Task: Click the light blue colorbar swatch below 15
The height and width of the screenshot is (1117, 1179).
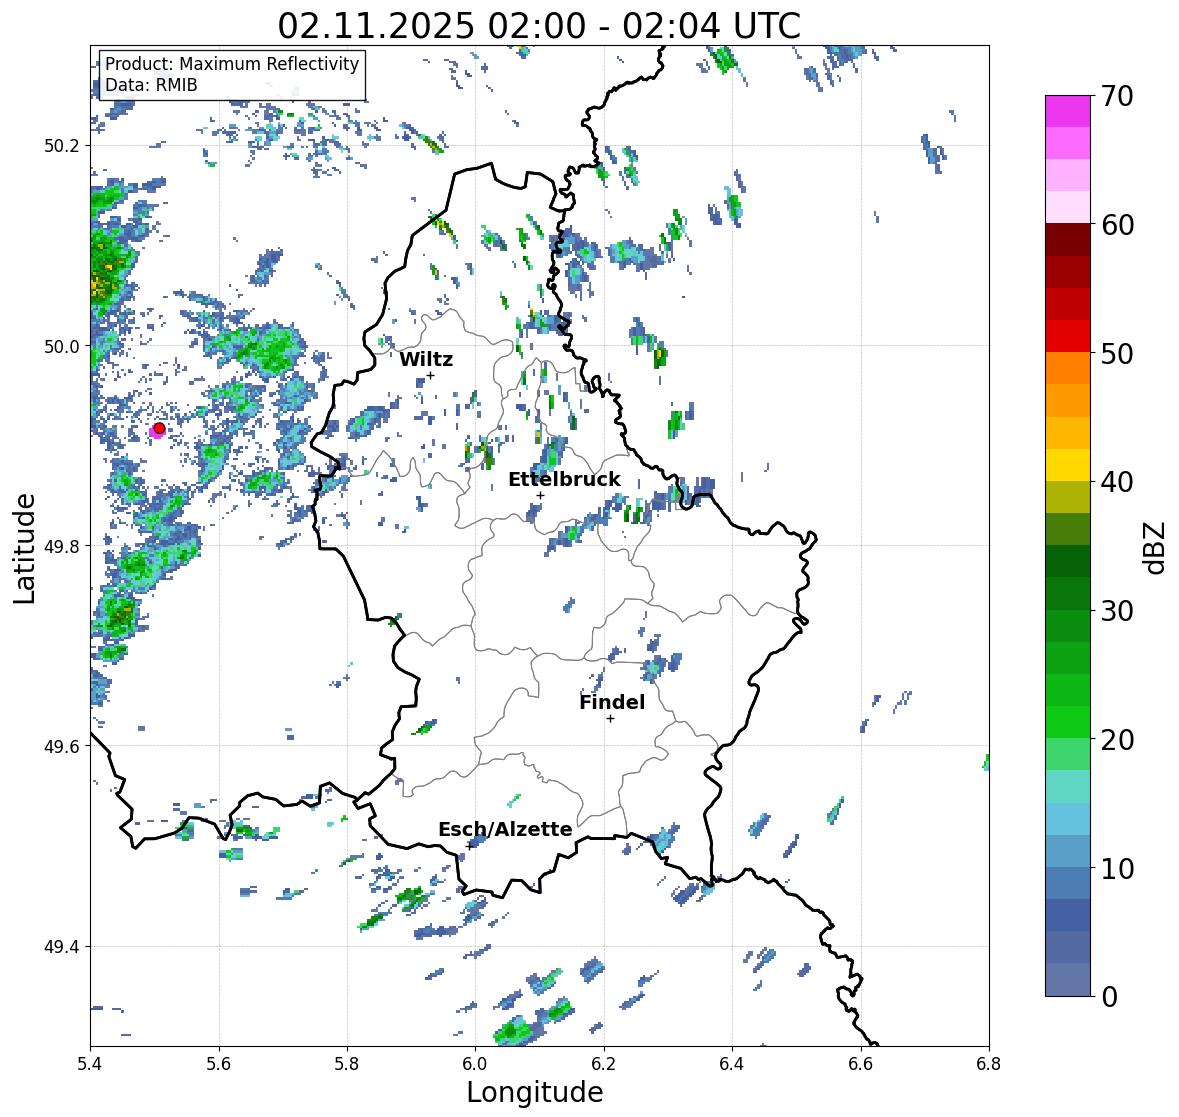Action: point(1068,819)
